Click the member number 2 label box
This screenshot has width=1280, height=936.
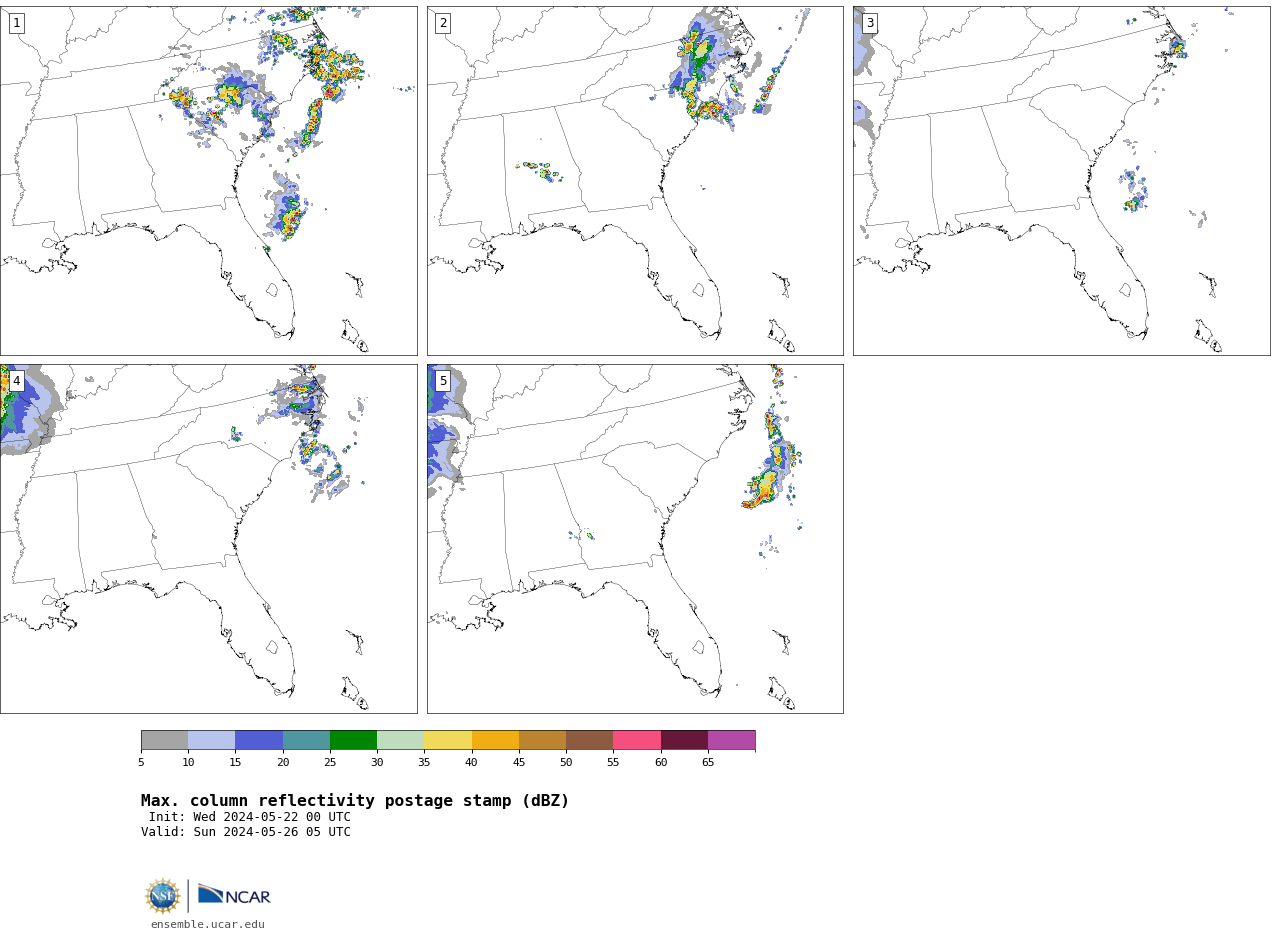443,23
